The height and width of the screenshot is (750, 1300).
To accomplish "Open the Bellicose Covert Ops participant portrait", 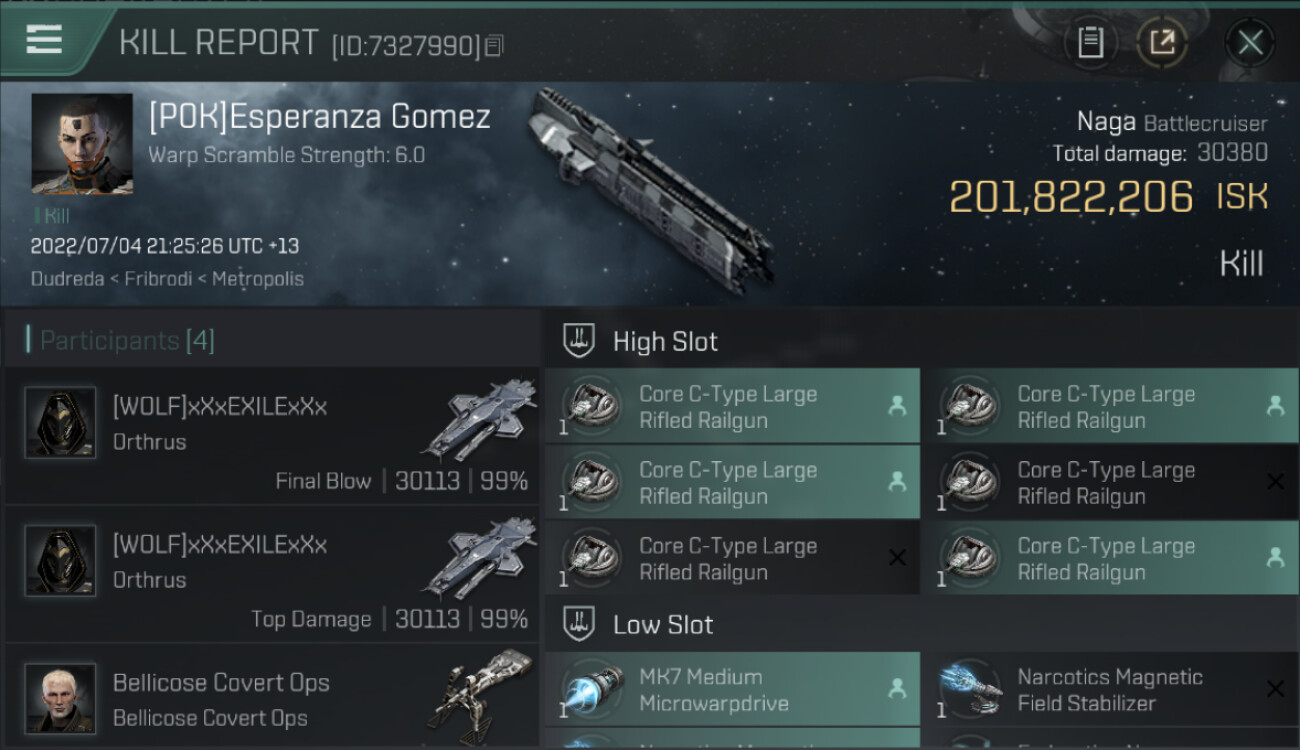I will [x=60, y=699].
